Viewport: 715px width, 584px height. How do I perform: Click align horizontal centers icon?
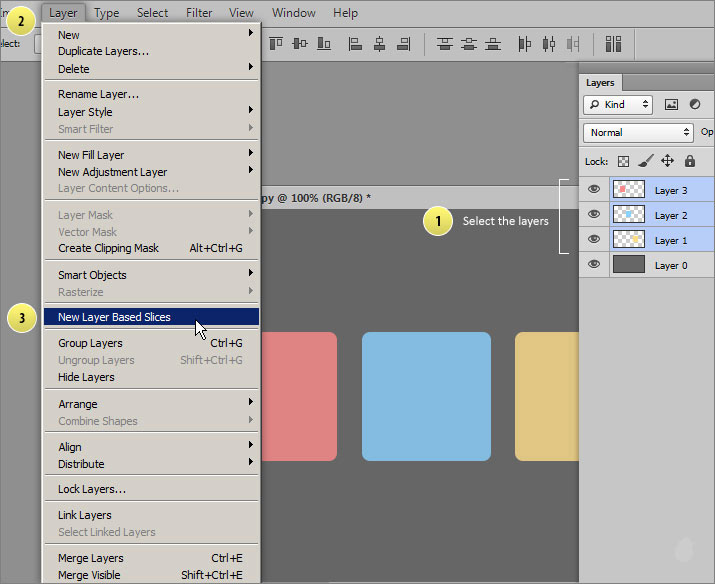click(x=379, y=44)
